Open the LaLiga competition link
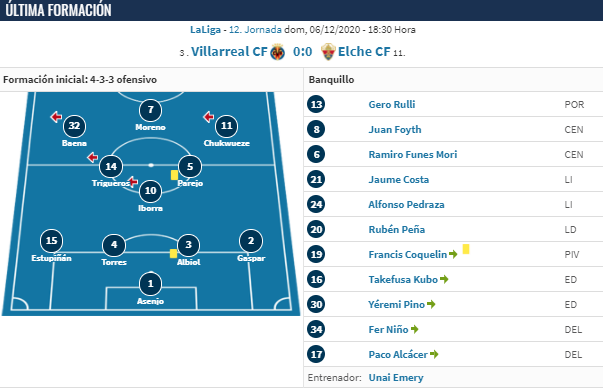Image resolution: width=603 pixels, height=388 pixels. (205, 30)
